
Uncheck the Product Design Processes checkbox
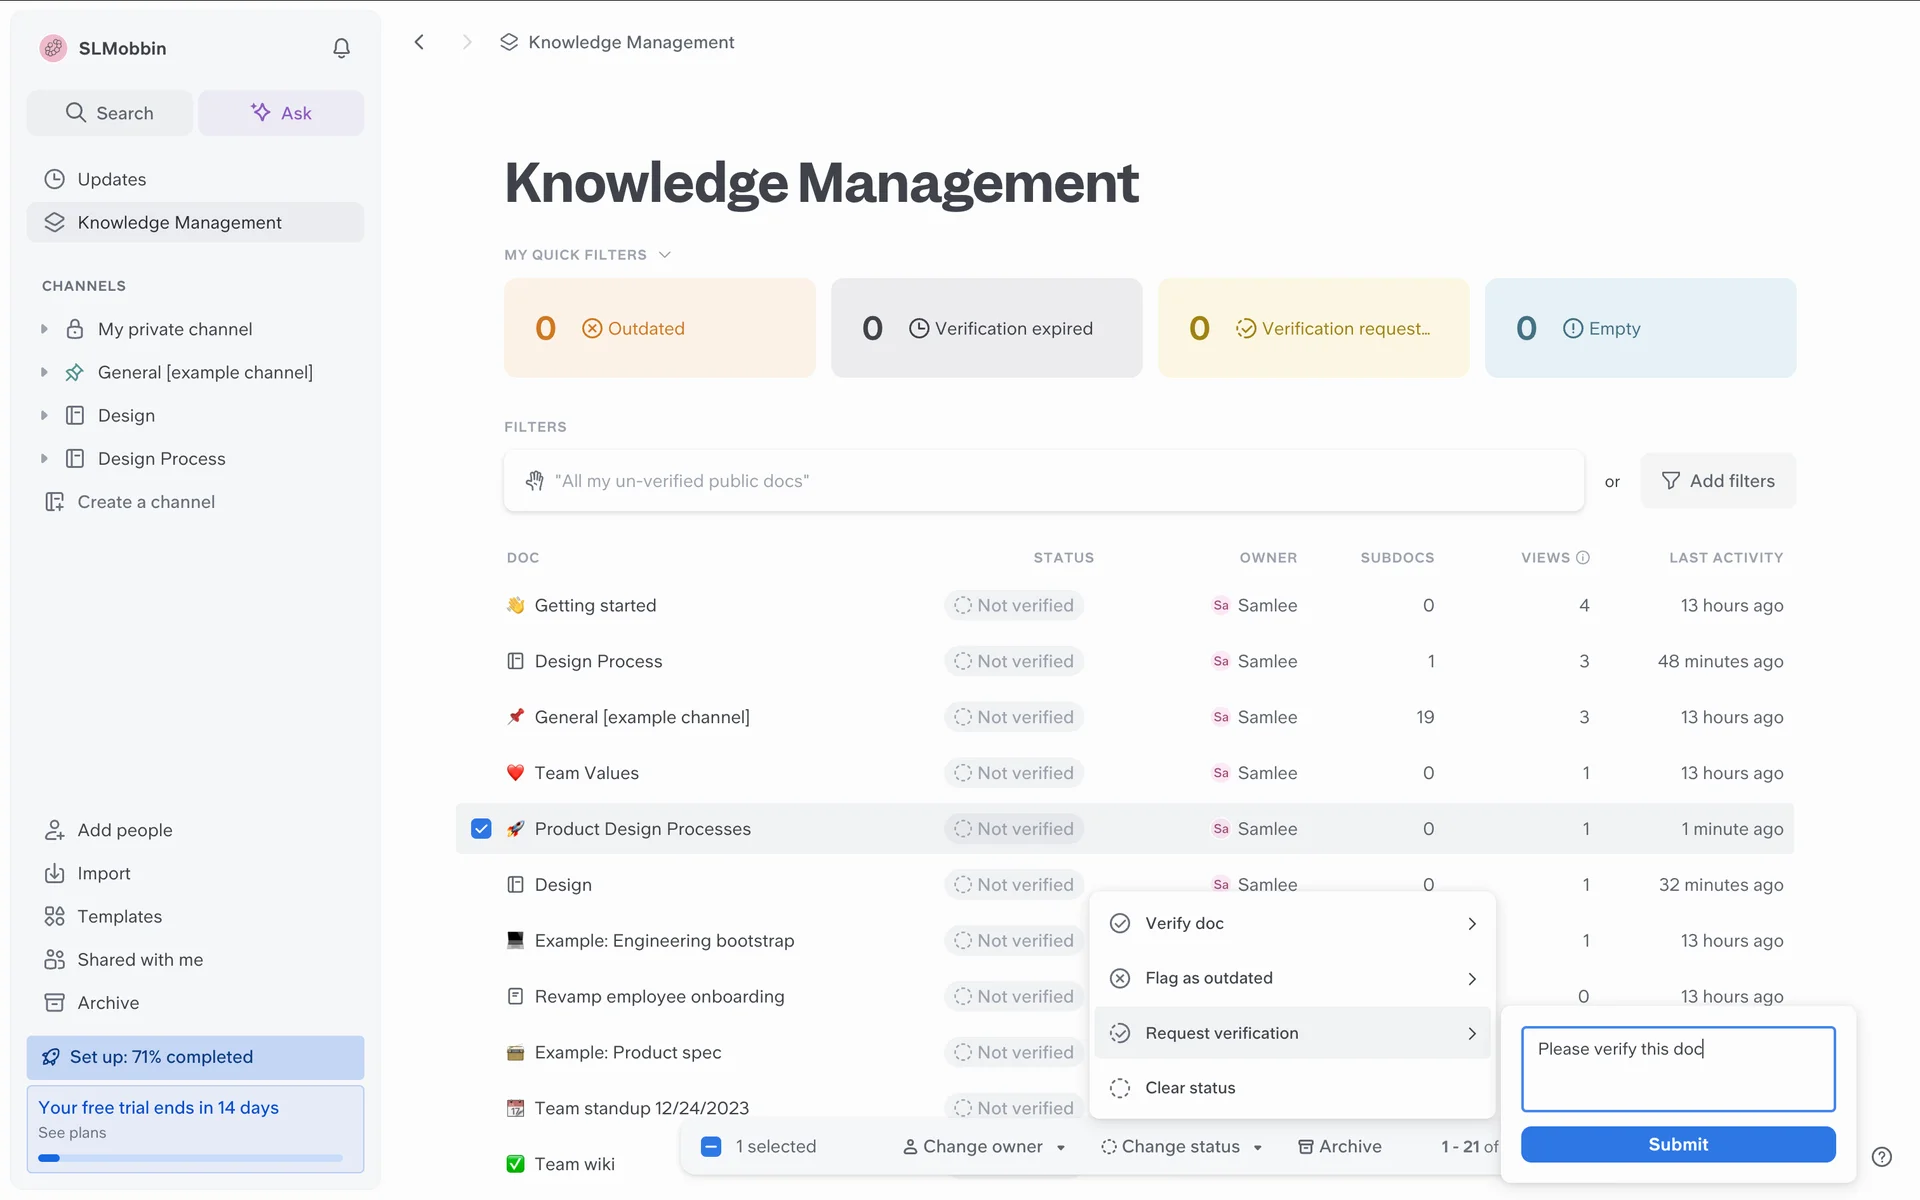[481, 829]
